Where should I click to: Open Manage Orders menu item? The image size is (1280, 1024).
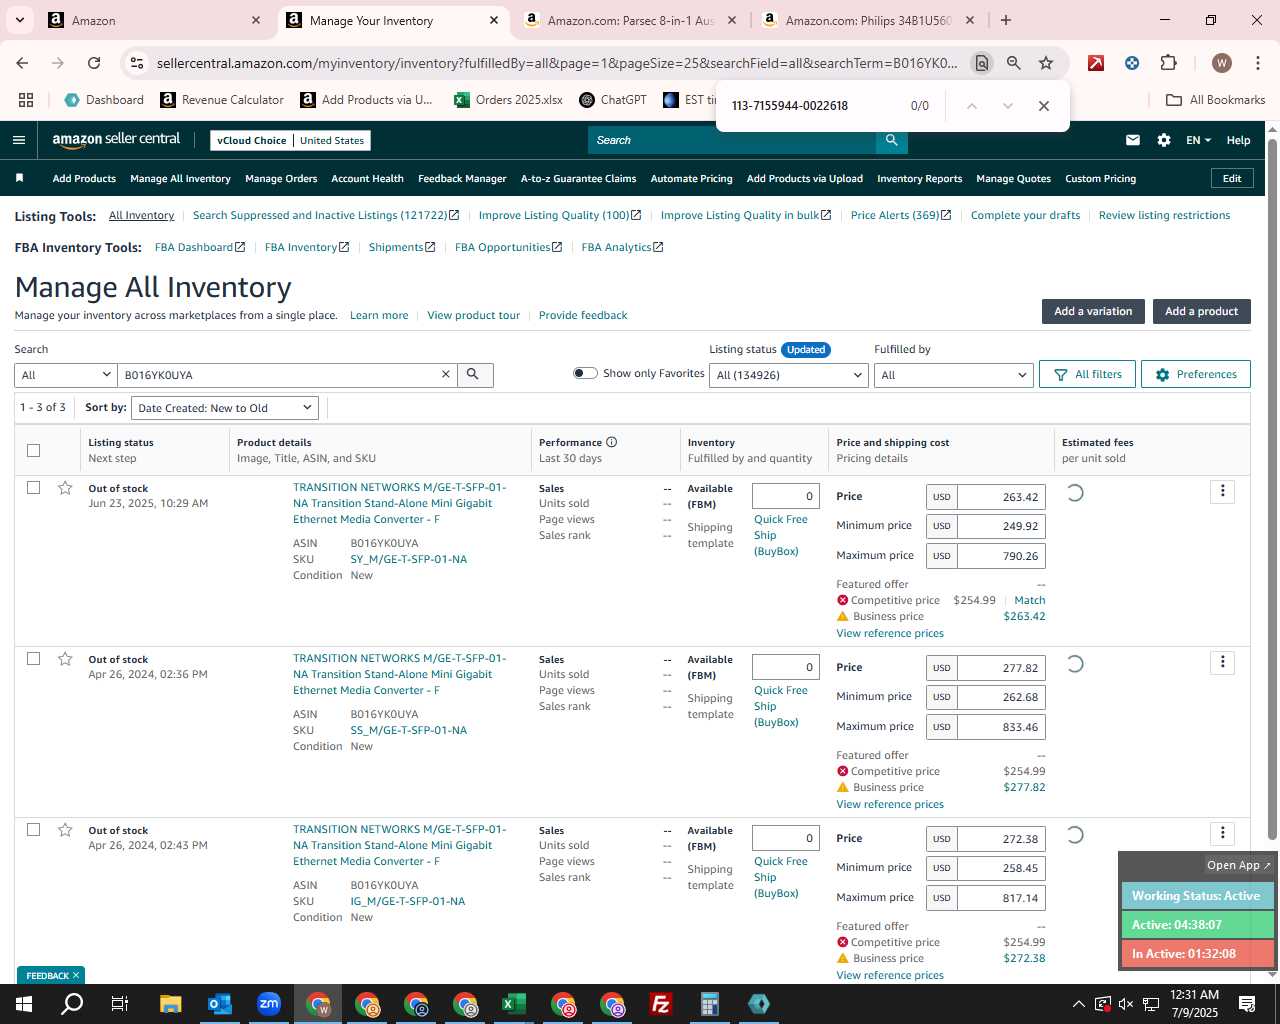tap(281, 178)
